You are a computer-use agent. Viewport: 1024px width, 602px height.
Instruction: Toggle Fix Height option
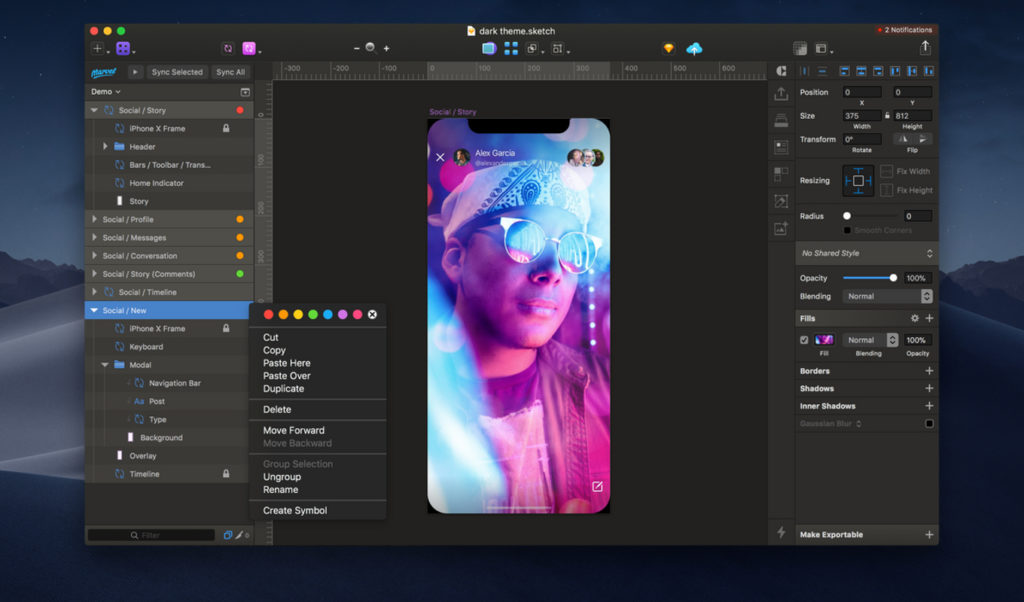coord(886,190)
